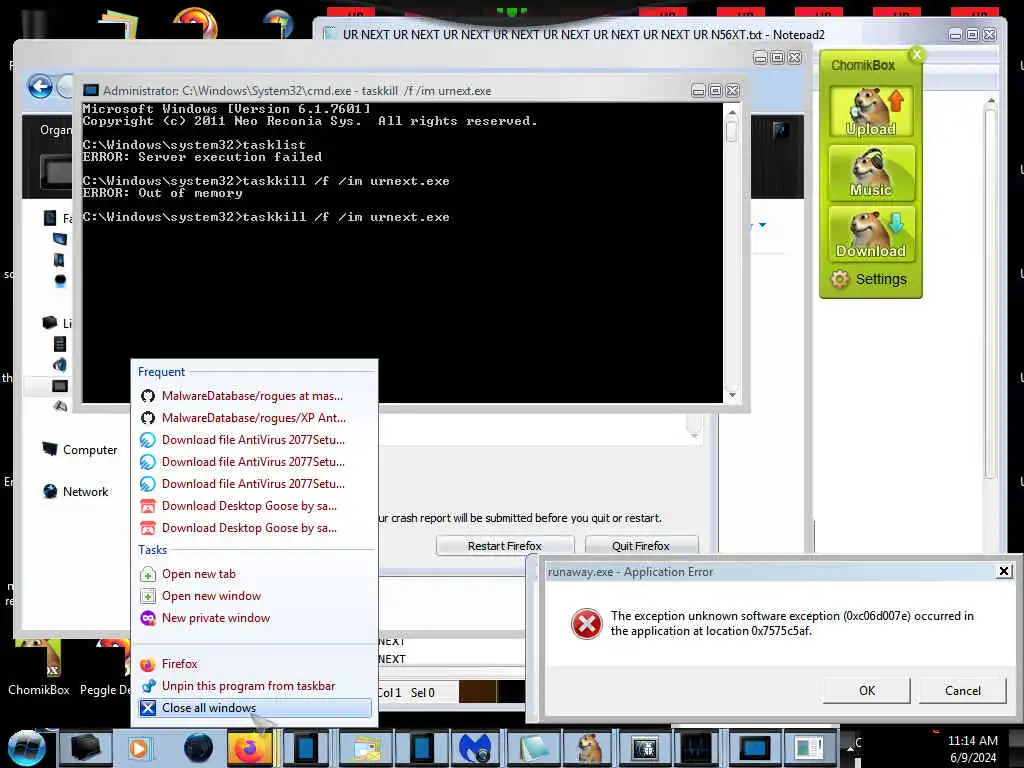Screen dimensions: 1024x768
Task: Click the red error icon in dialog
Action: [586, 624]
